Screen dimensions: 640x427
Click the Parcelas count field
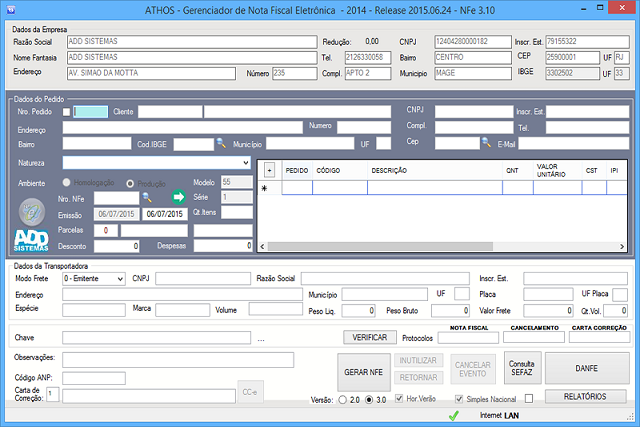(x=106, y=231)
